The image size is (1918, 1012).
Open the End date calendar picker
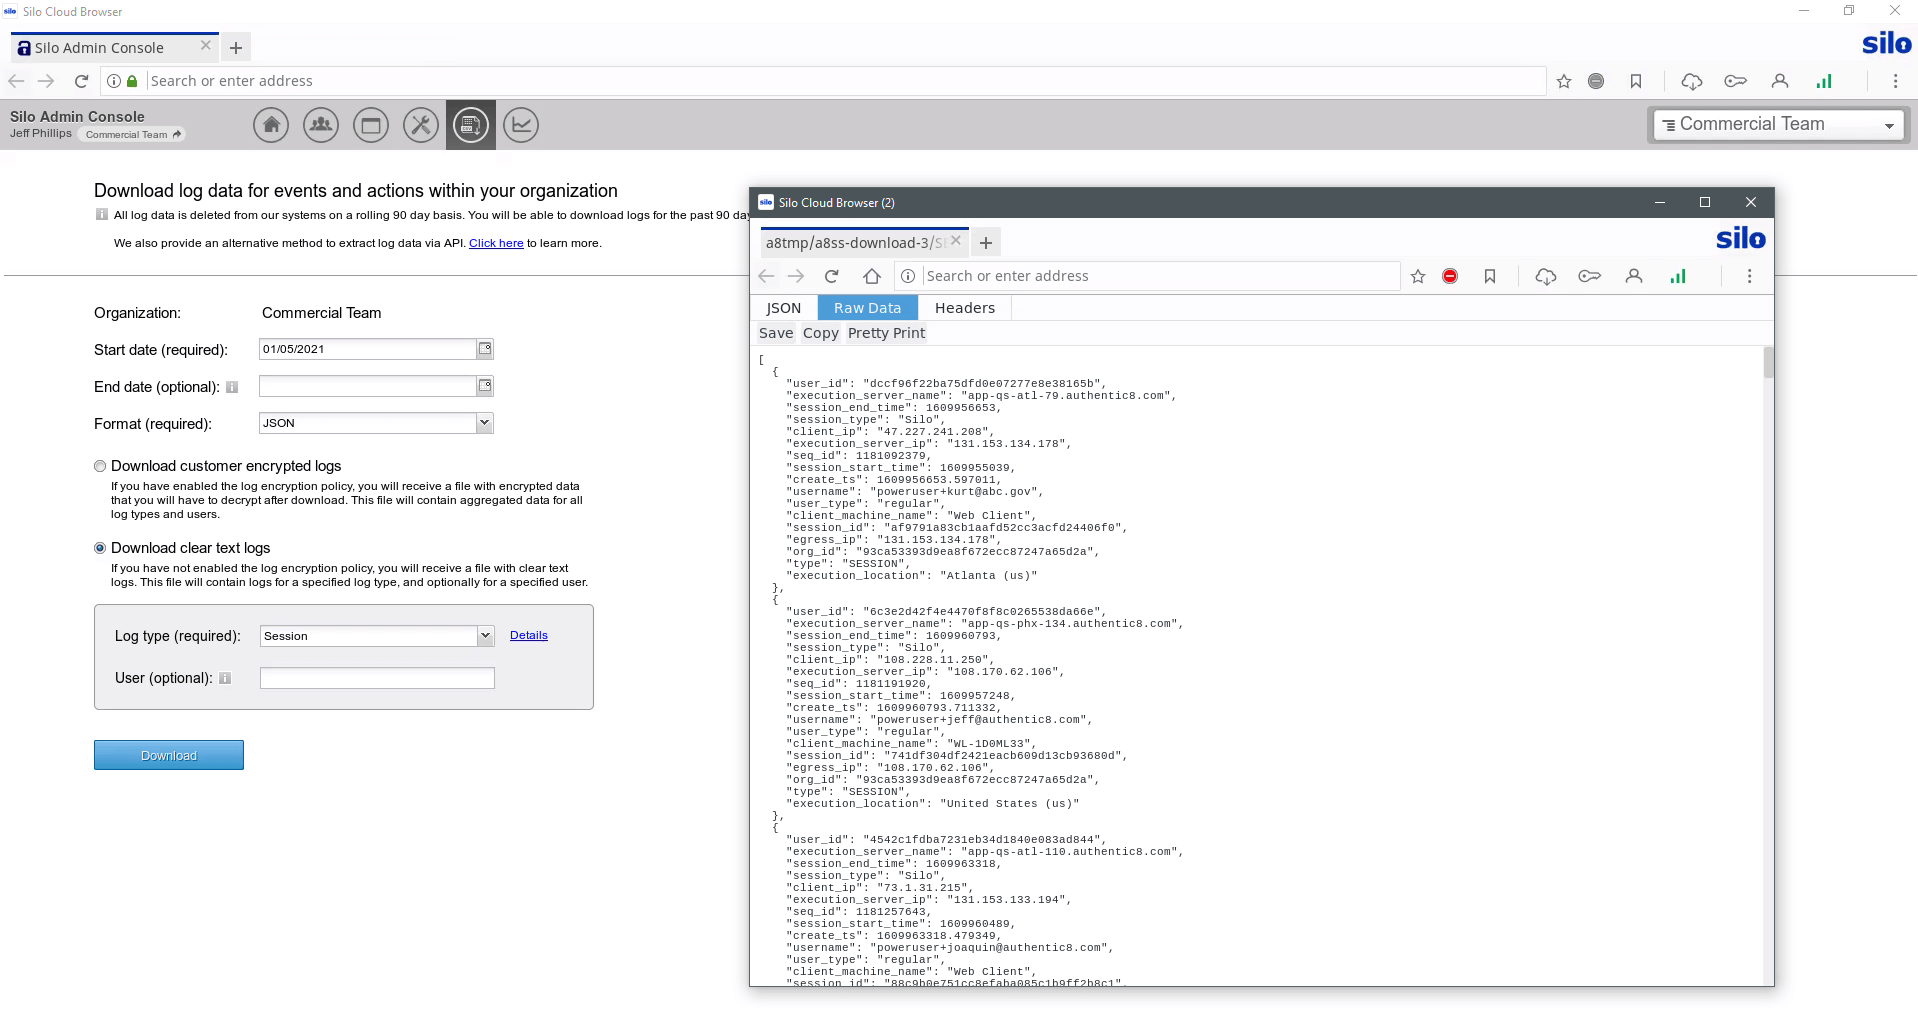485,386
